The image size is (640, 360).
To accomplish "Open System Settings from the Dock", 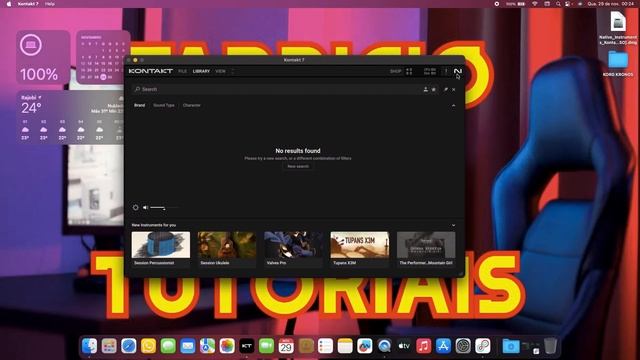I will click(x=463, y=346).
